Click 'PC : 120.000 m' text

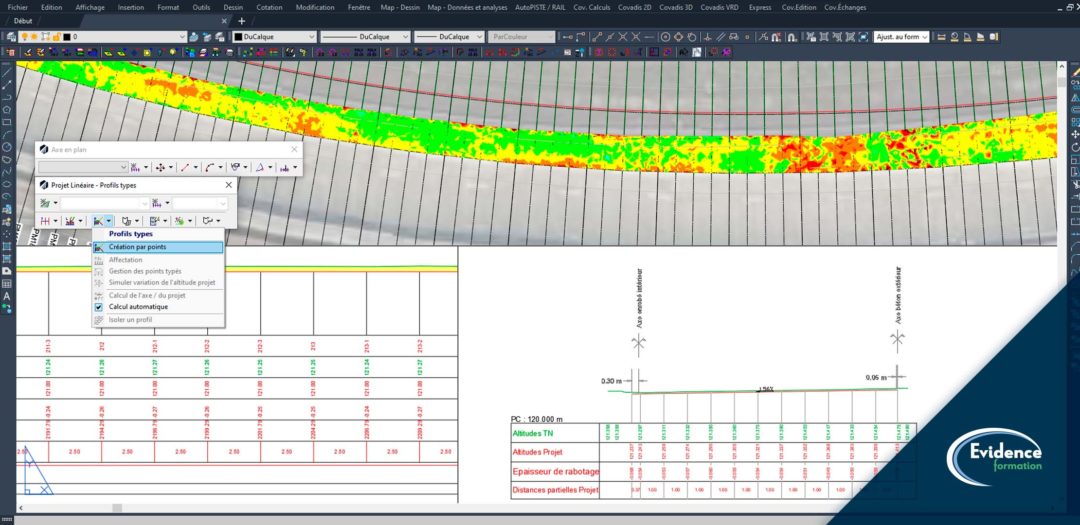click(x=537, y=418)
